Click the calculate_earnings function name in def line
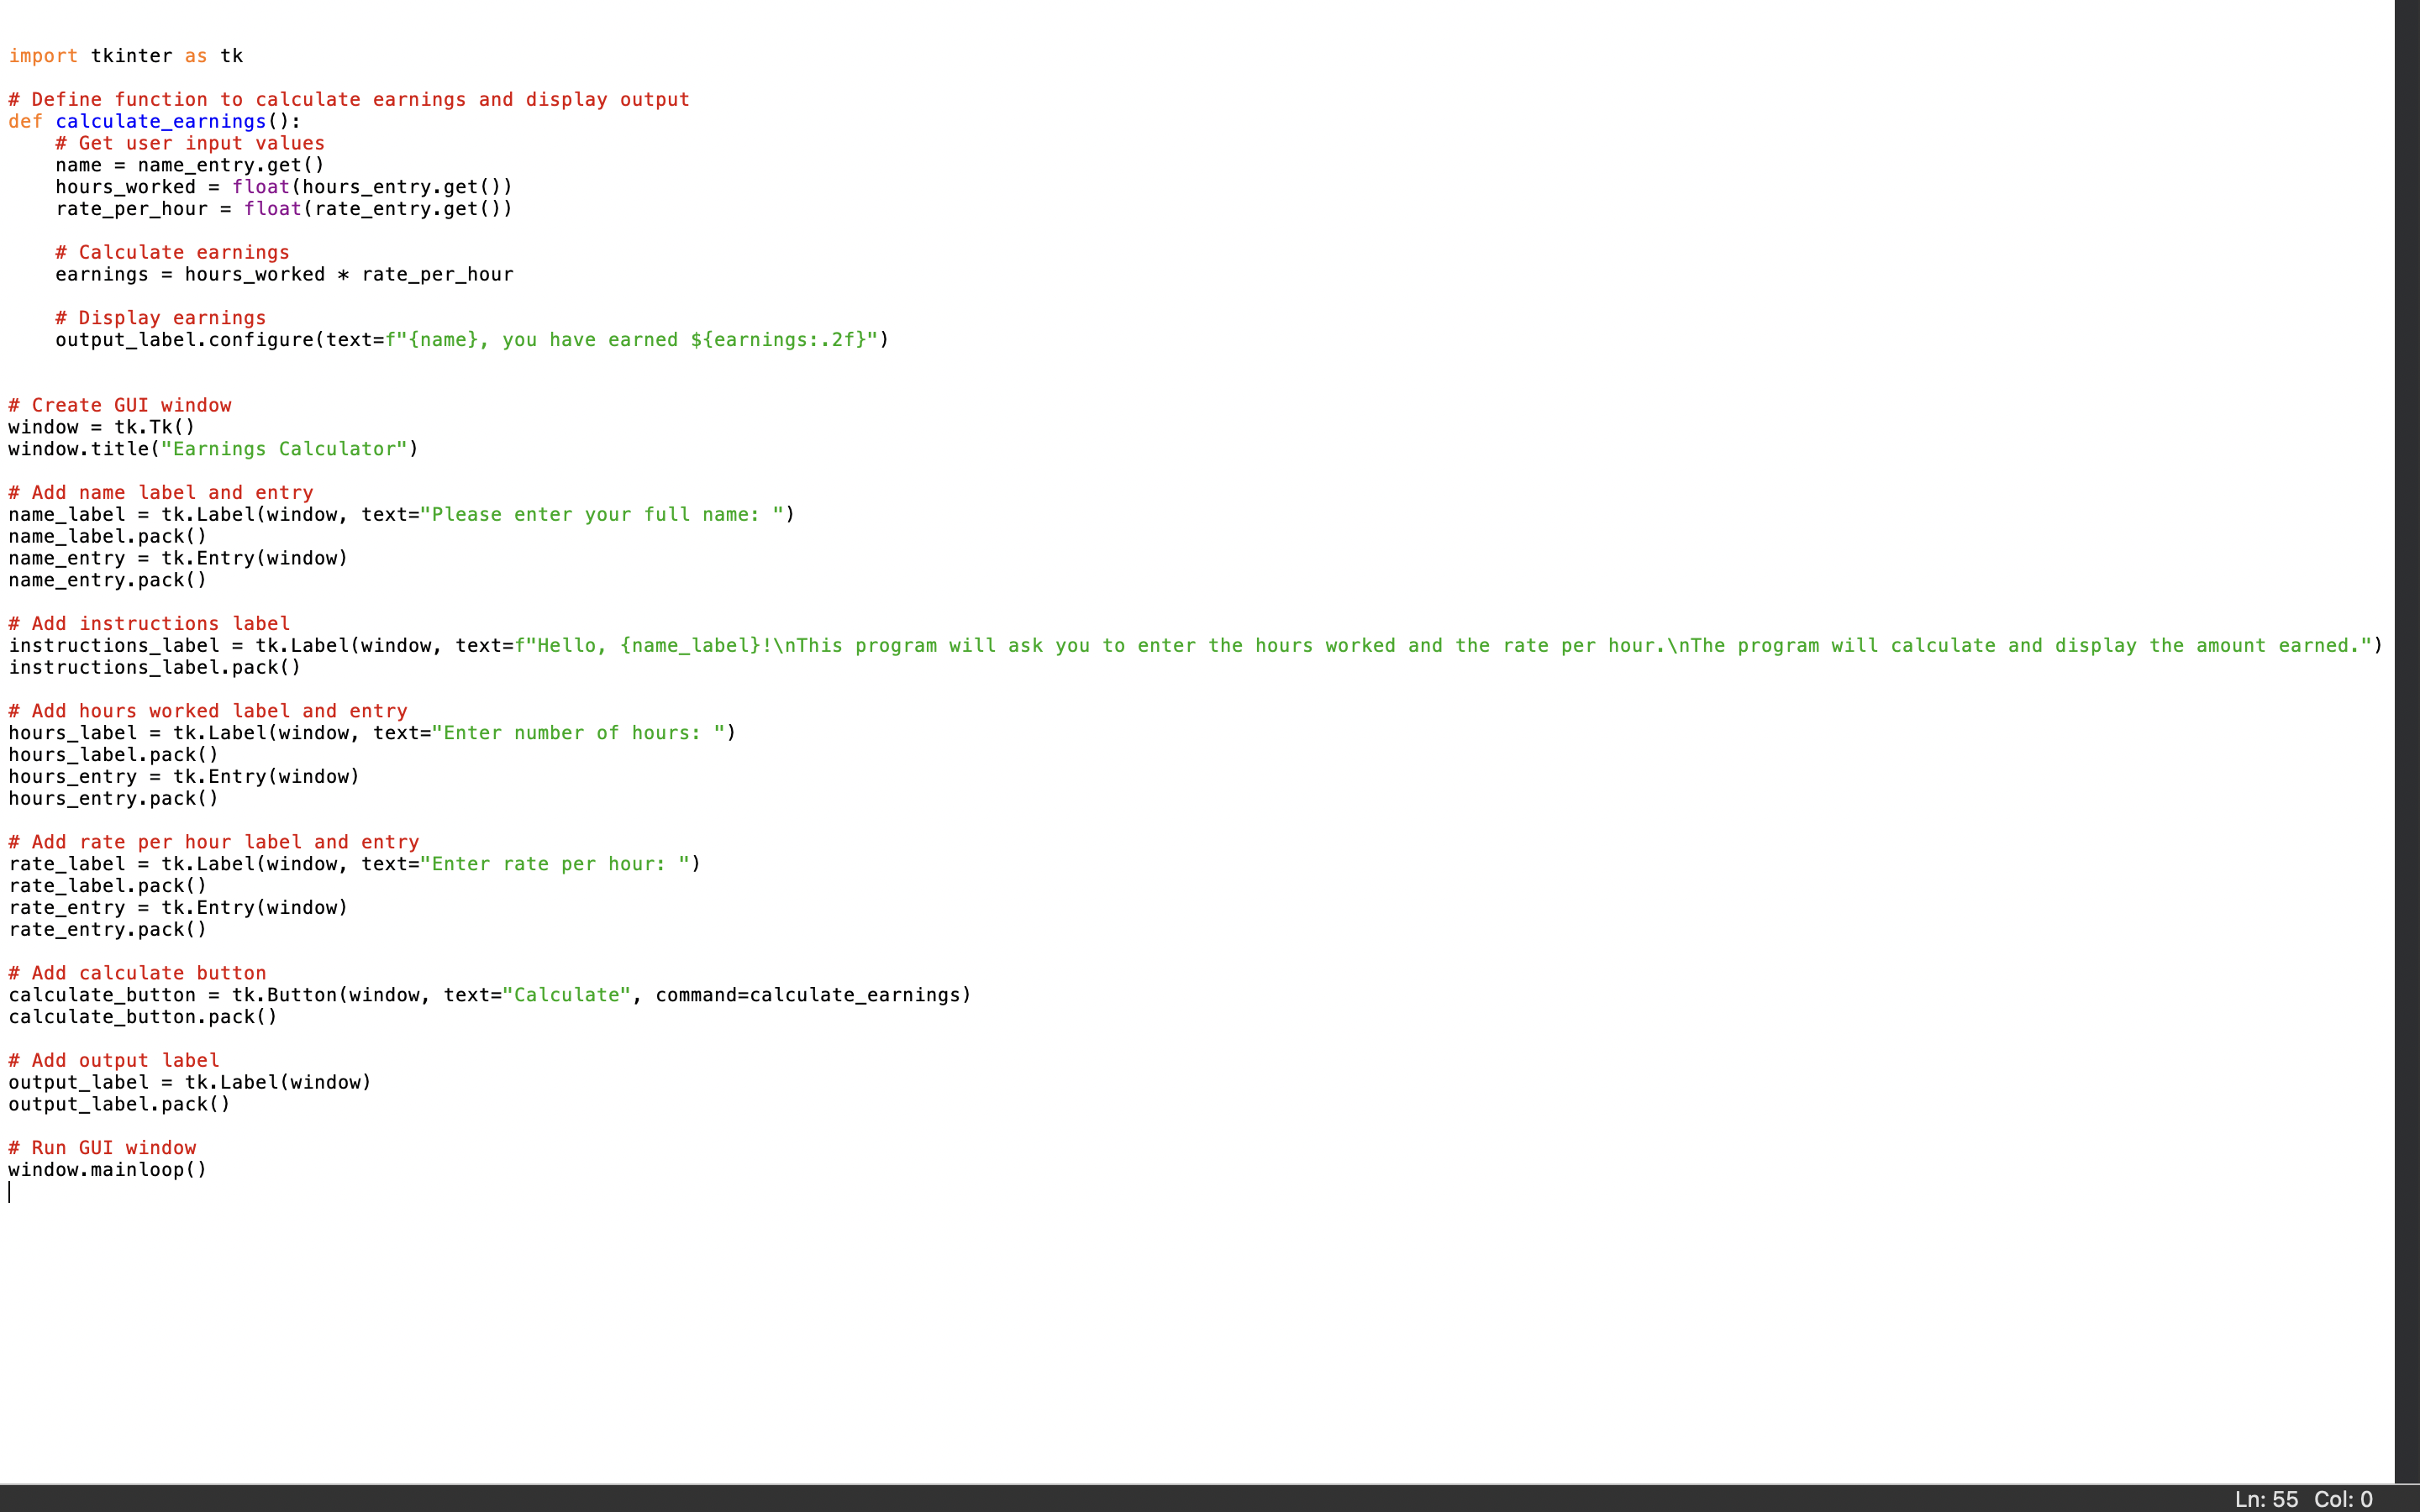 pyautogui.click(x=160, y=121)
